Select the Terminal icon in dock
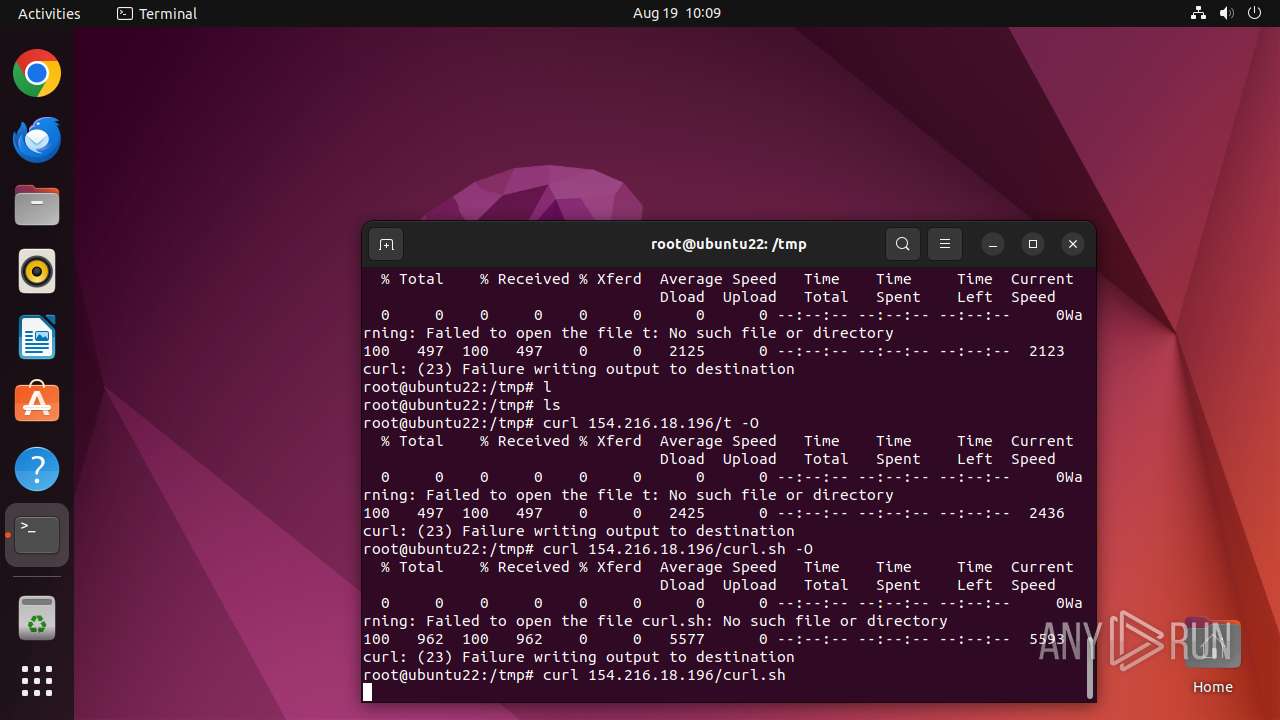Viewport: 1280px width, 720px height. (x=37, y=535)
